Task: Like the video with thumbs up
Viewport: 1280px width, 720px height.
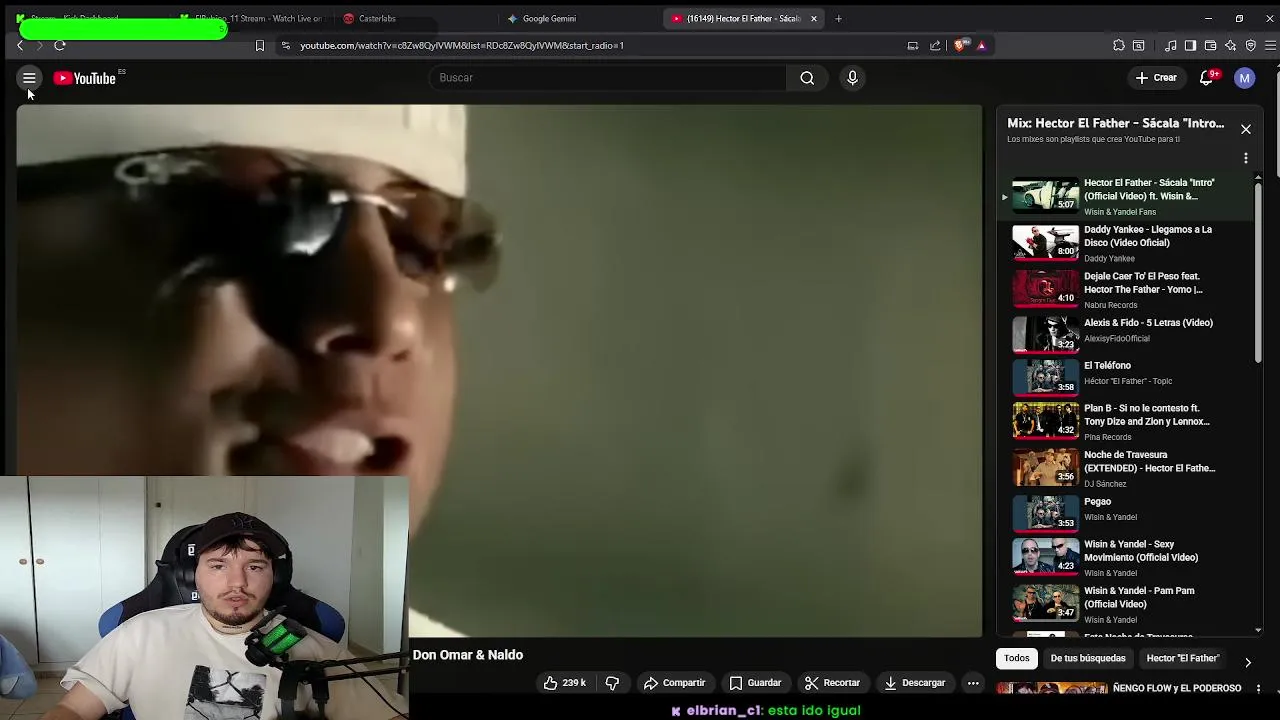Action: [563, 683]
